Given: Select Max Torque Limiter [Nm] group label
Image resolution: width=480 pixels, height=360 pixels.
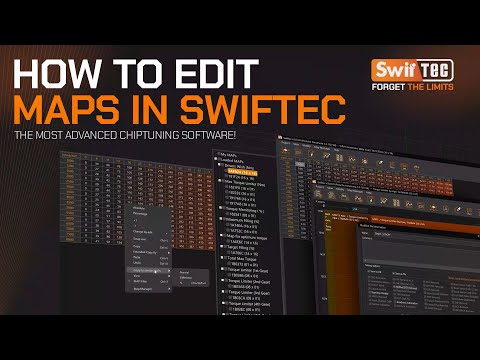Looking at the screenshot, I should [245, 183].
